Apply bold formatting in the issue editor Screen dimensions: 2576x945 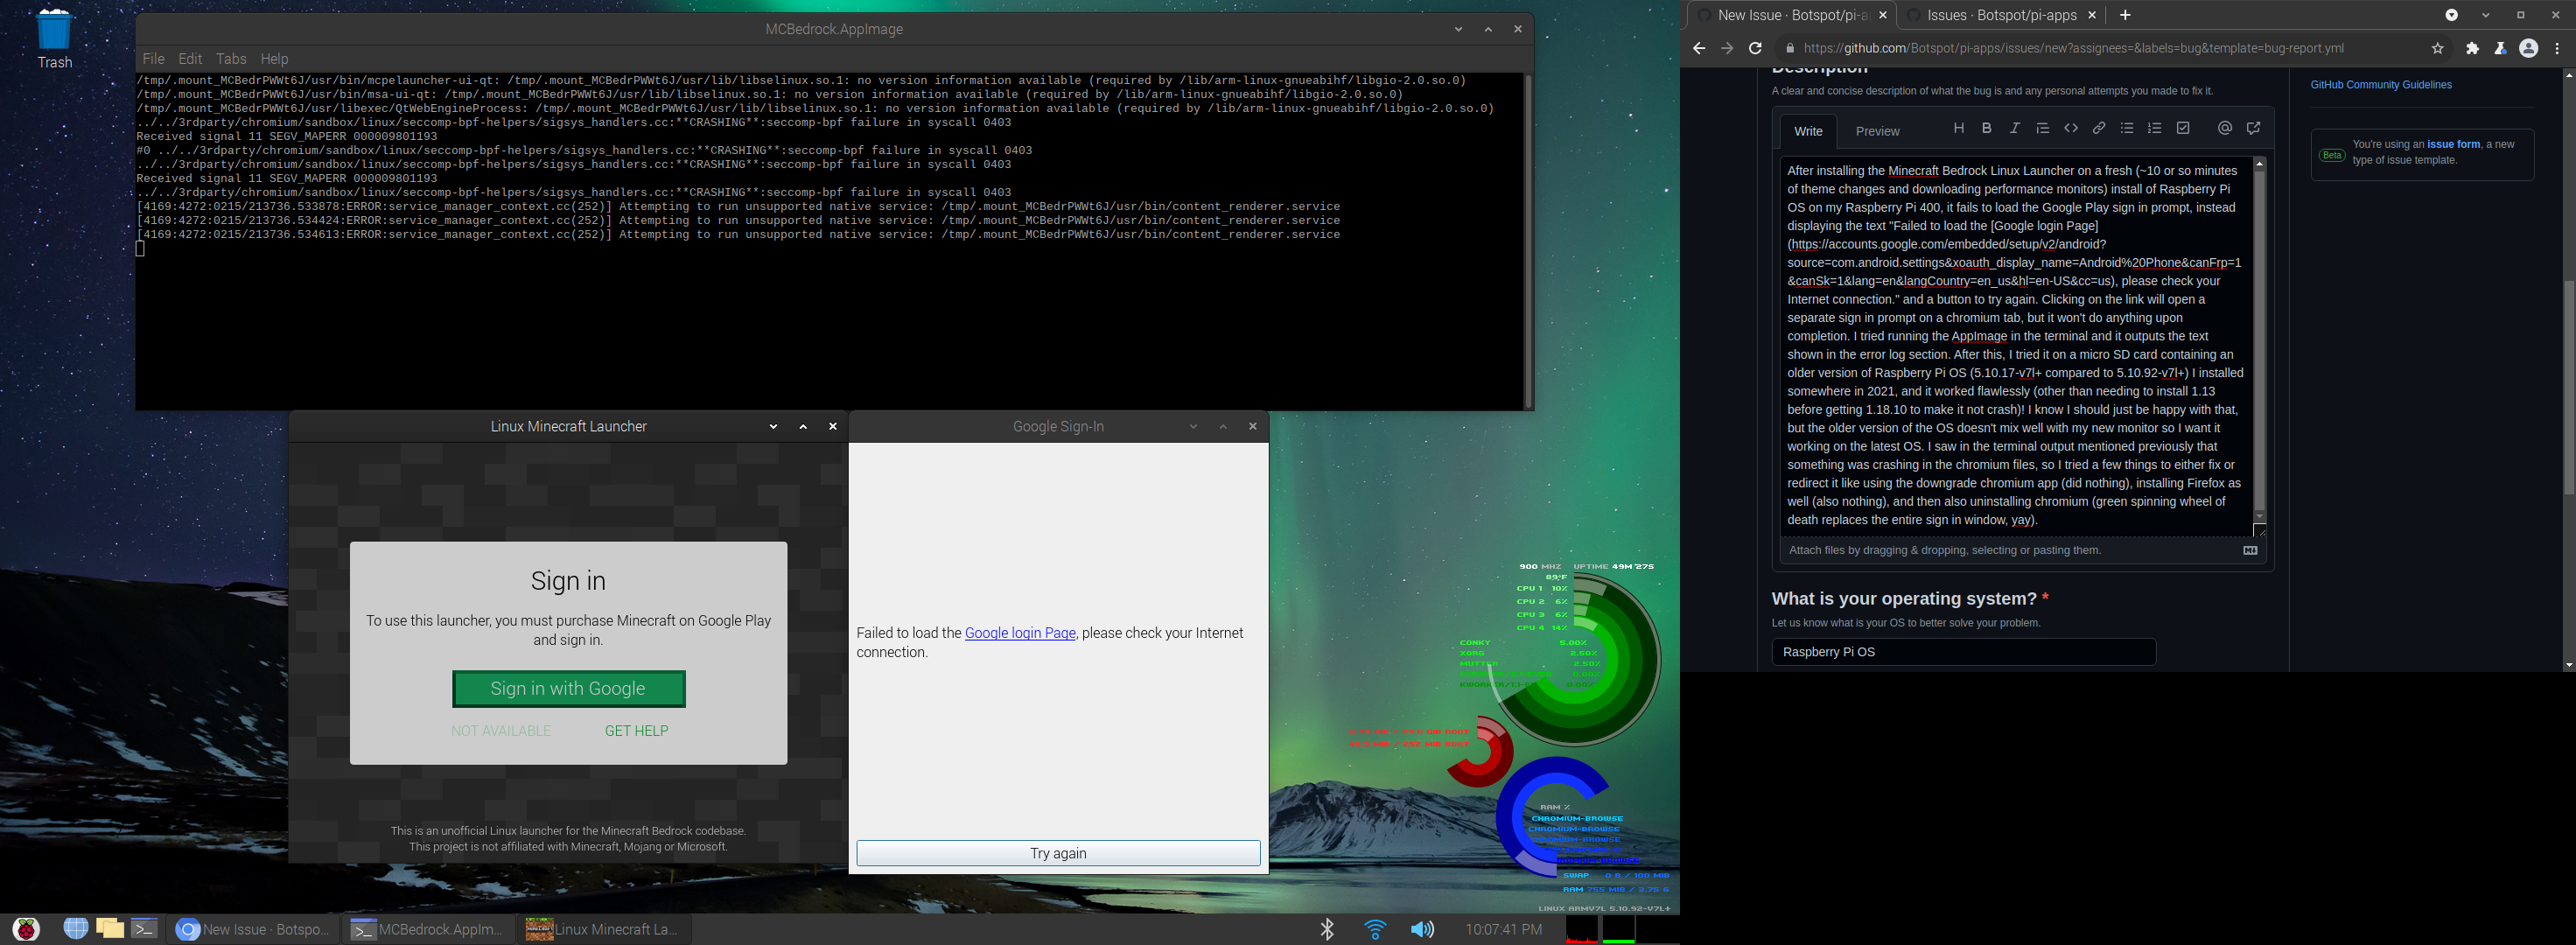1987,128
